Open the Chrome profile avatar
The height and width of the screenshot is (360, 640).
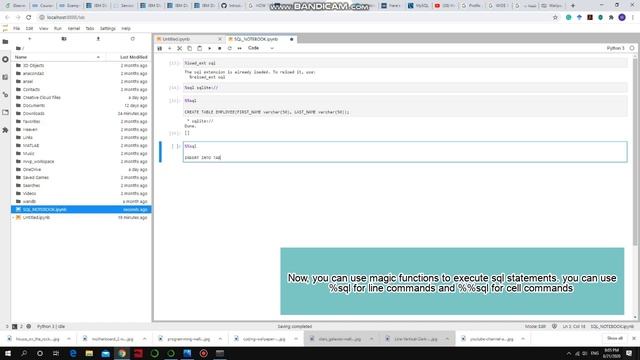click(622, 18)
